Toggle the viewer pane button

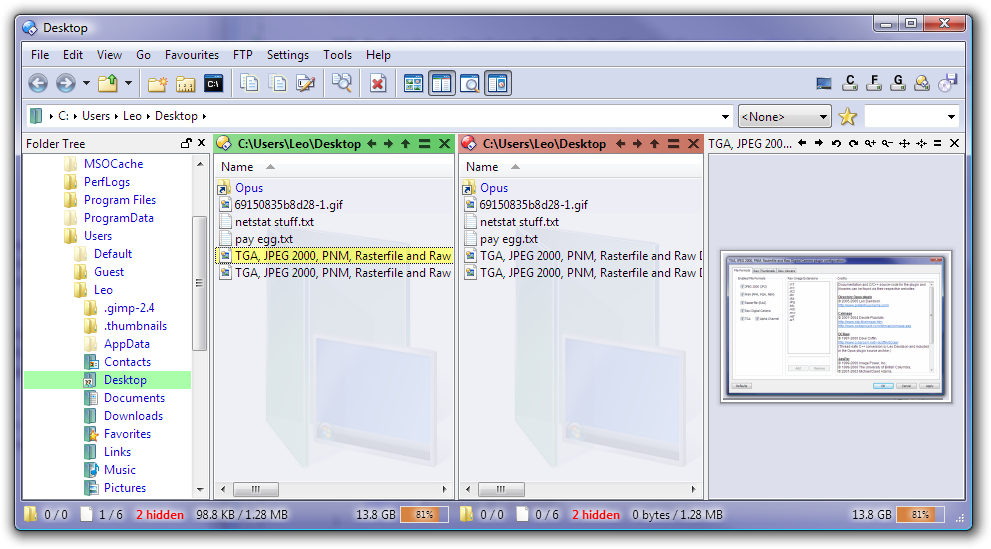coord(498,84)
